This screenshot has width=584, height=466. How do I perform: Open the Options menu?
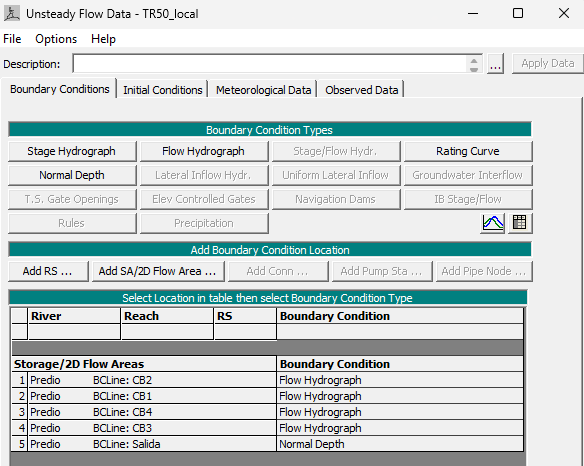pos(56,39)
